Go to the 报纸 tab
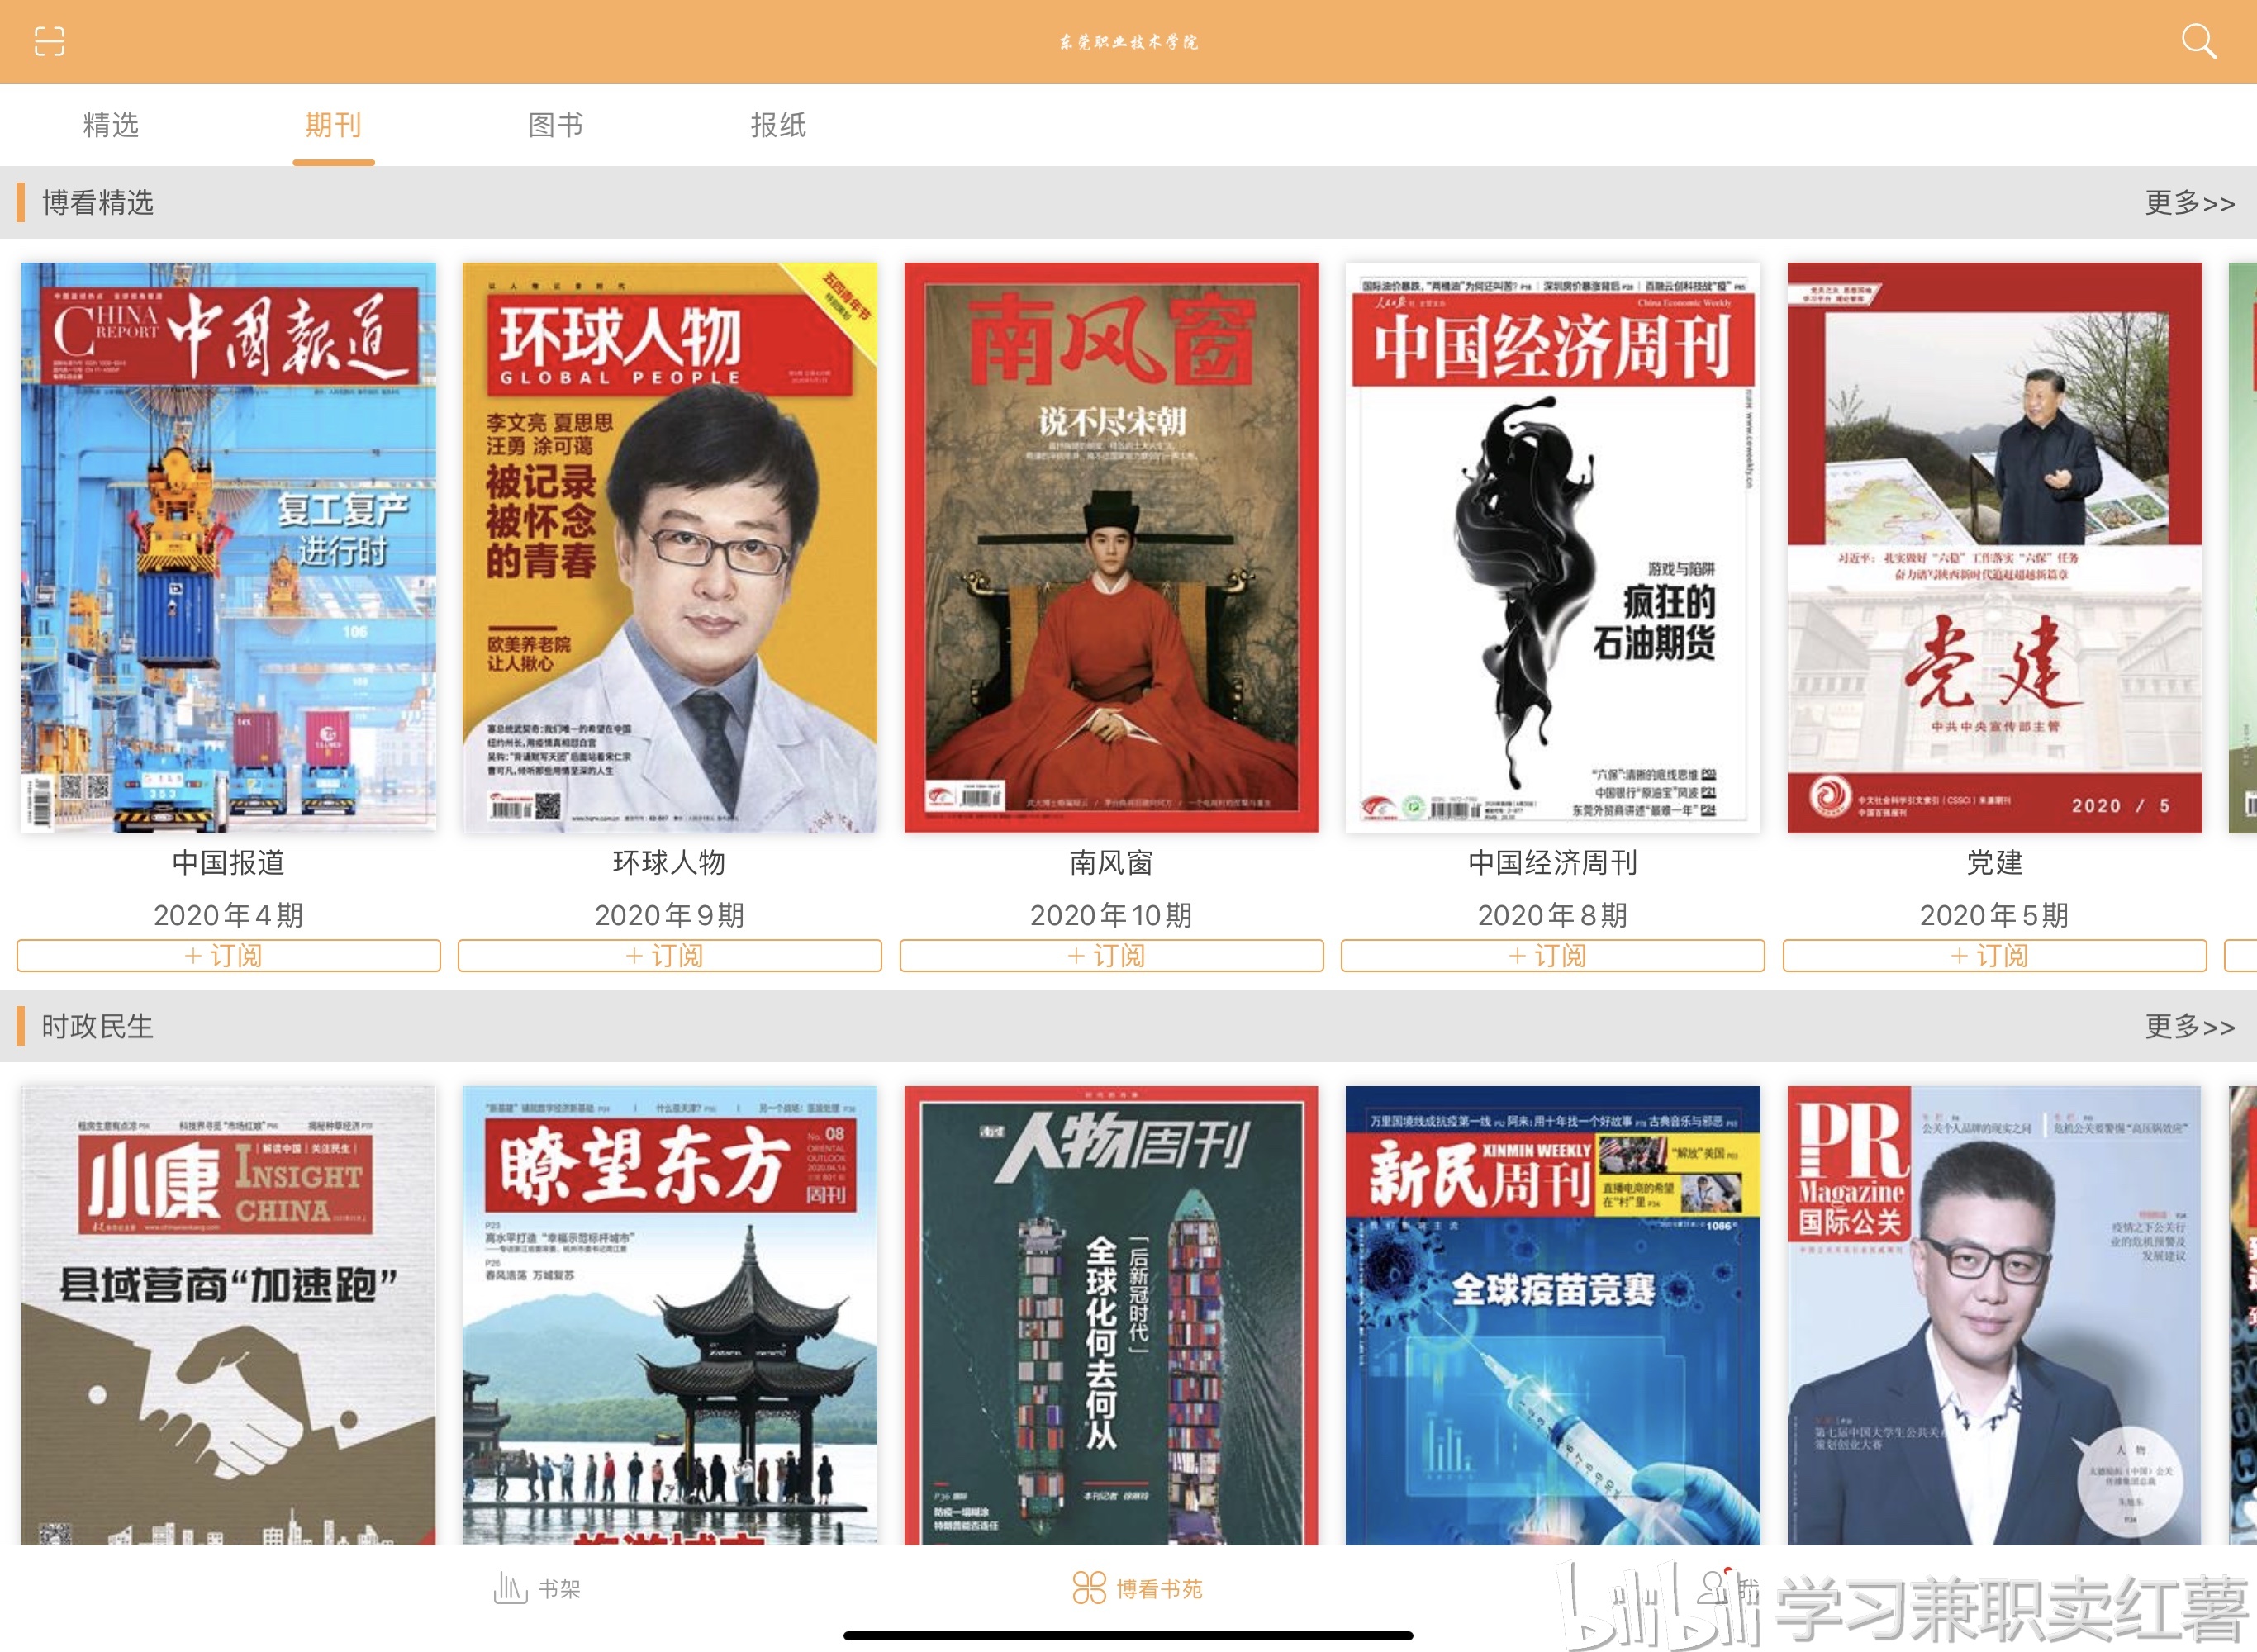The width and height of the screenshot is (2257, 1652). pyautogui.click(x=778, y=125)
